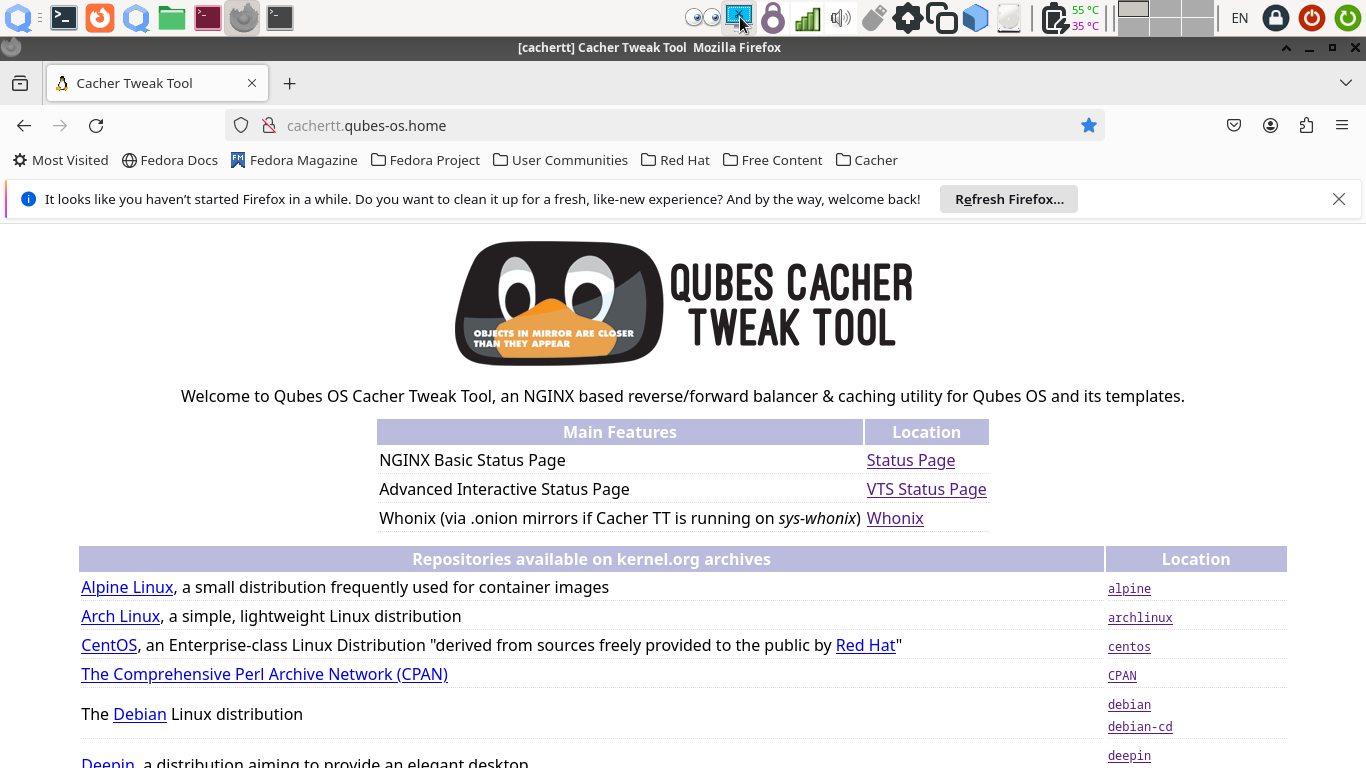Click the Refresh Firefox button
The image size is (1366, 768).
[x=1009, y=199]
